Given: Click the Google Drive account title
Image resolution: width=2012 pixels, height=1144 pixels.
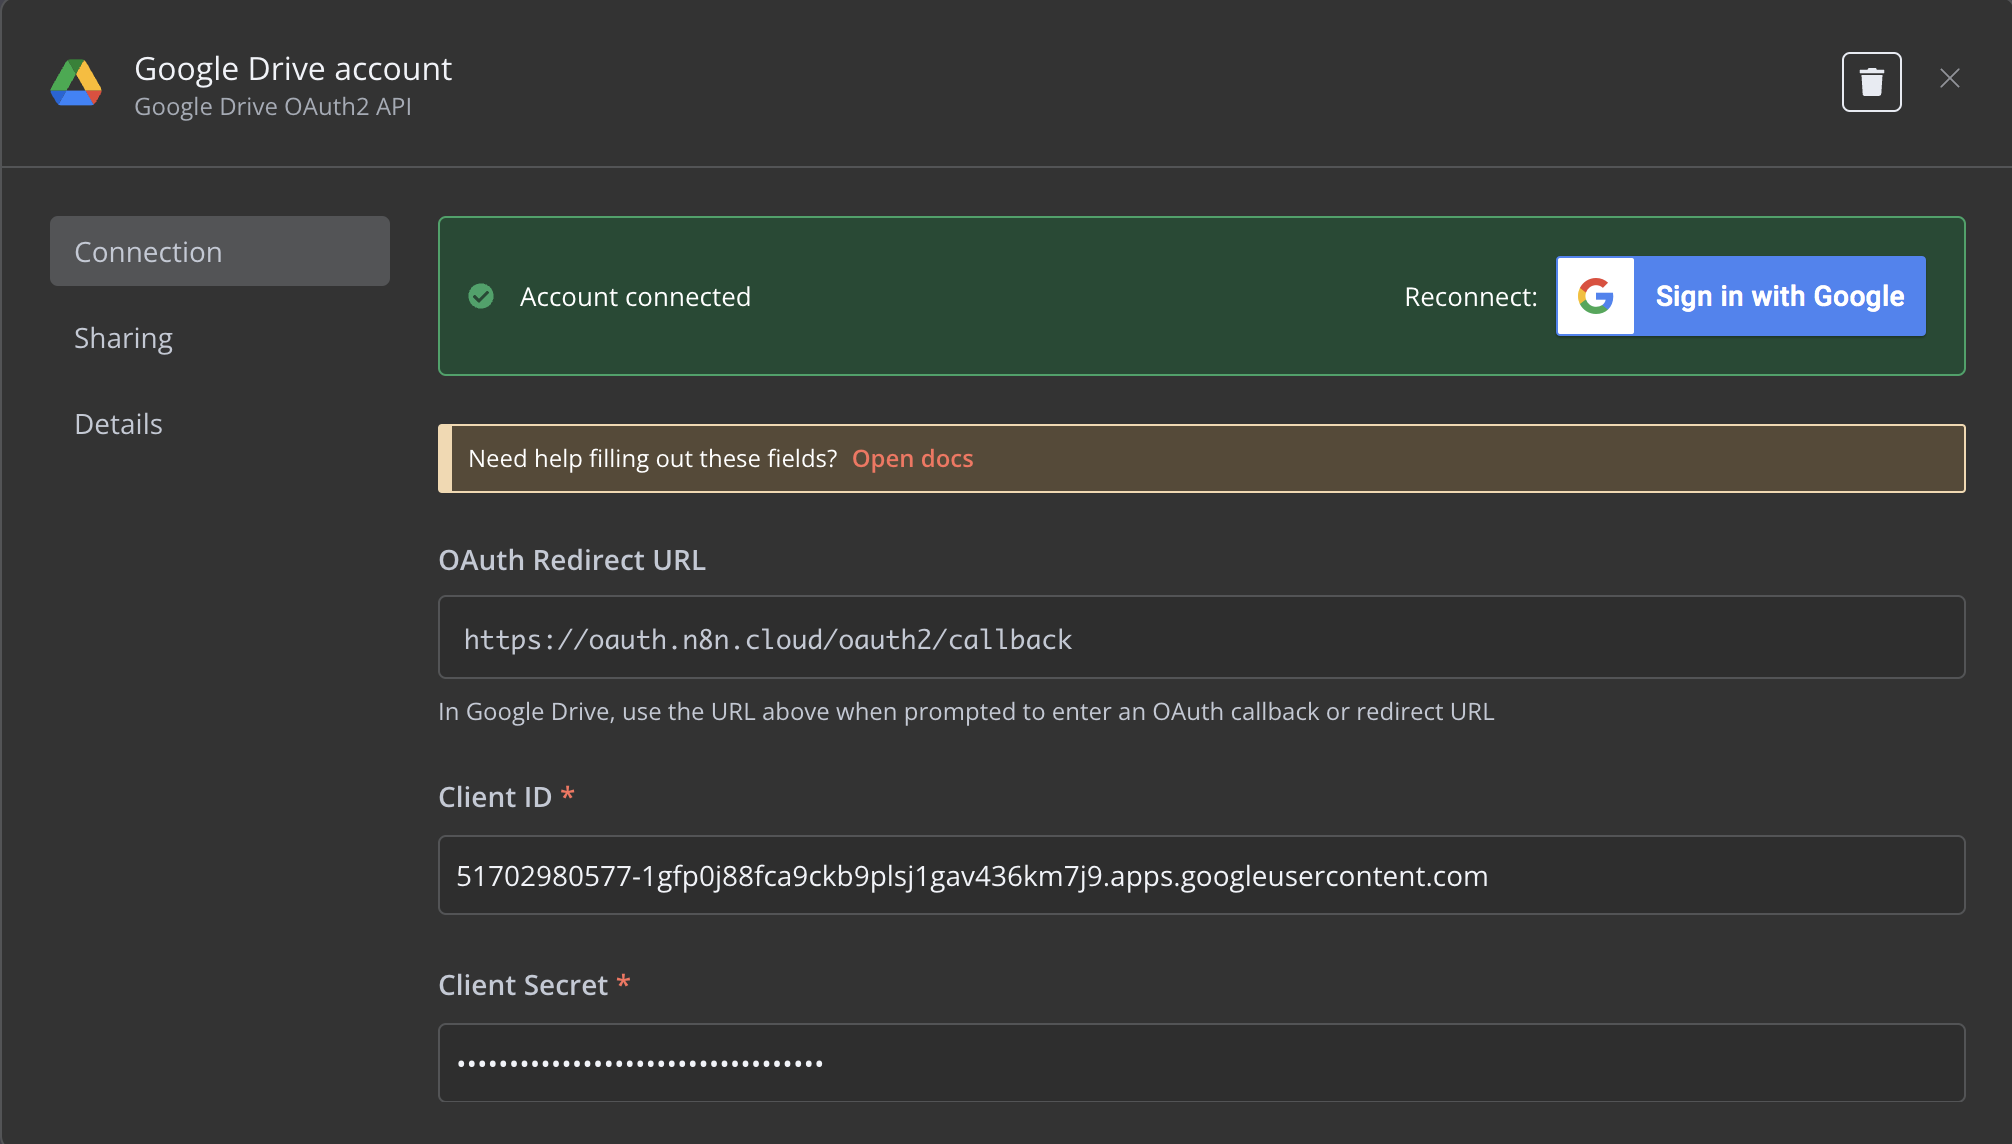Looking at the screenshot, I should click(293, 68).
